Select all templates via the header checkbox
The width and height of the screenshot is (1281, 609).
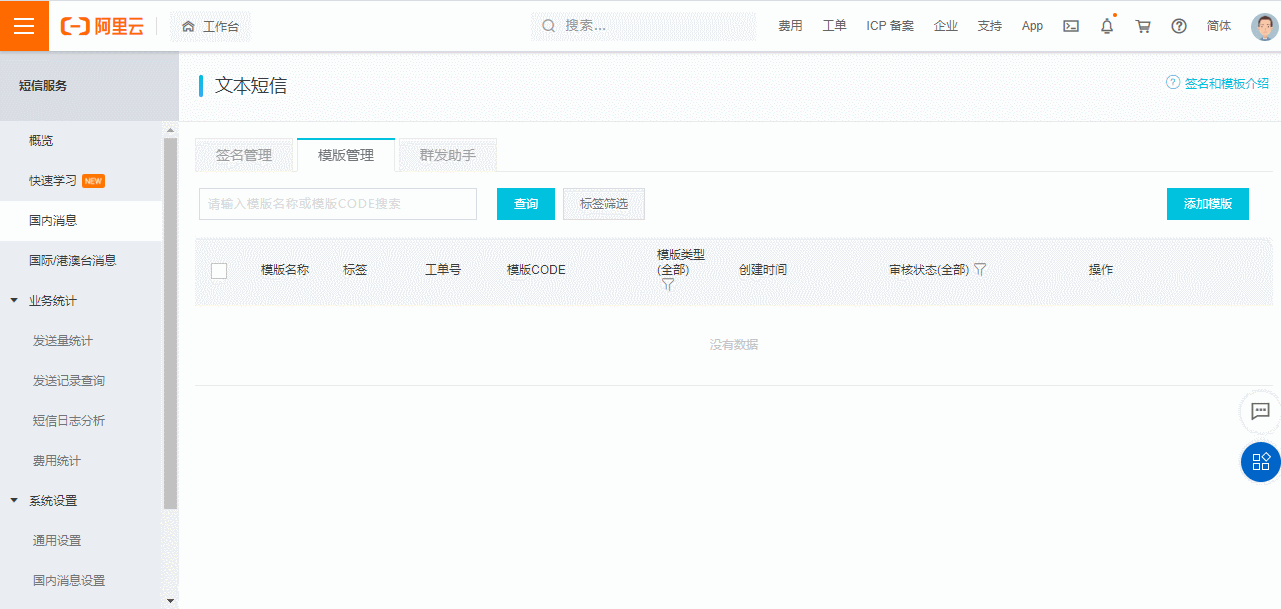click(x=219, y=270)
